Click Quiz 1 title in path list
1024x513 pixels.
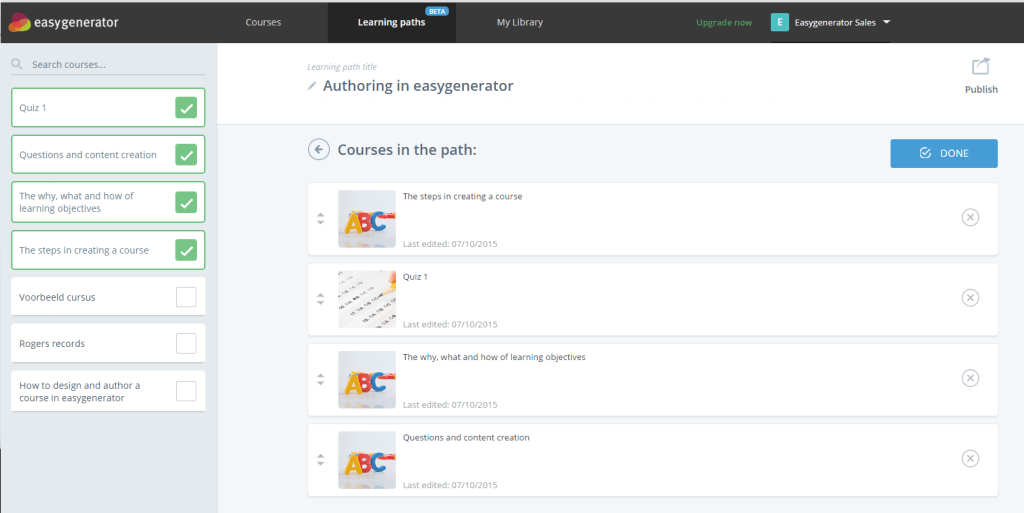[x=415, y=277]
